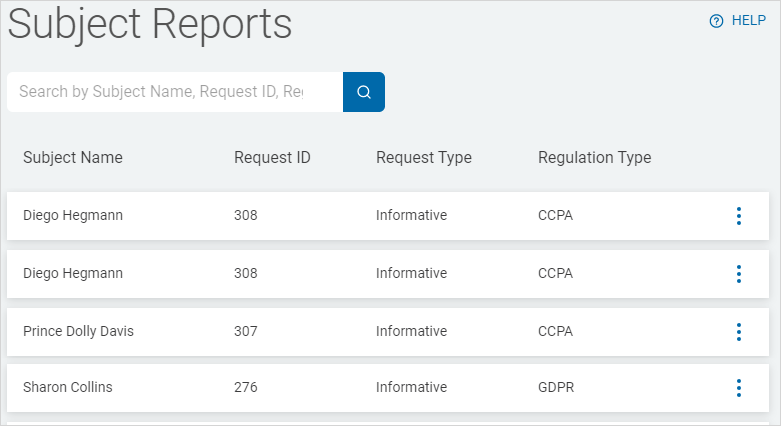This screenshot has height=426, width=781.
Task: Click Request ID 307
Action: [x=246, y=332]
